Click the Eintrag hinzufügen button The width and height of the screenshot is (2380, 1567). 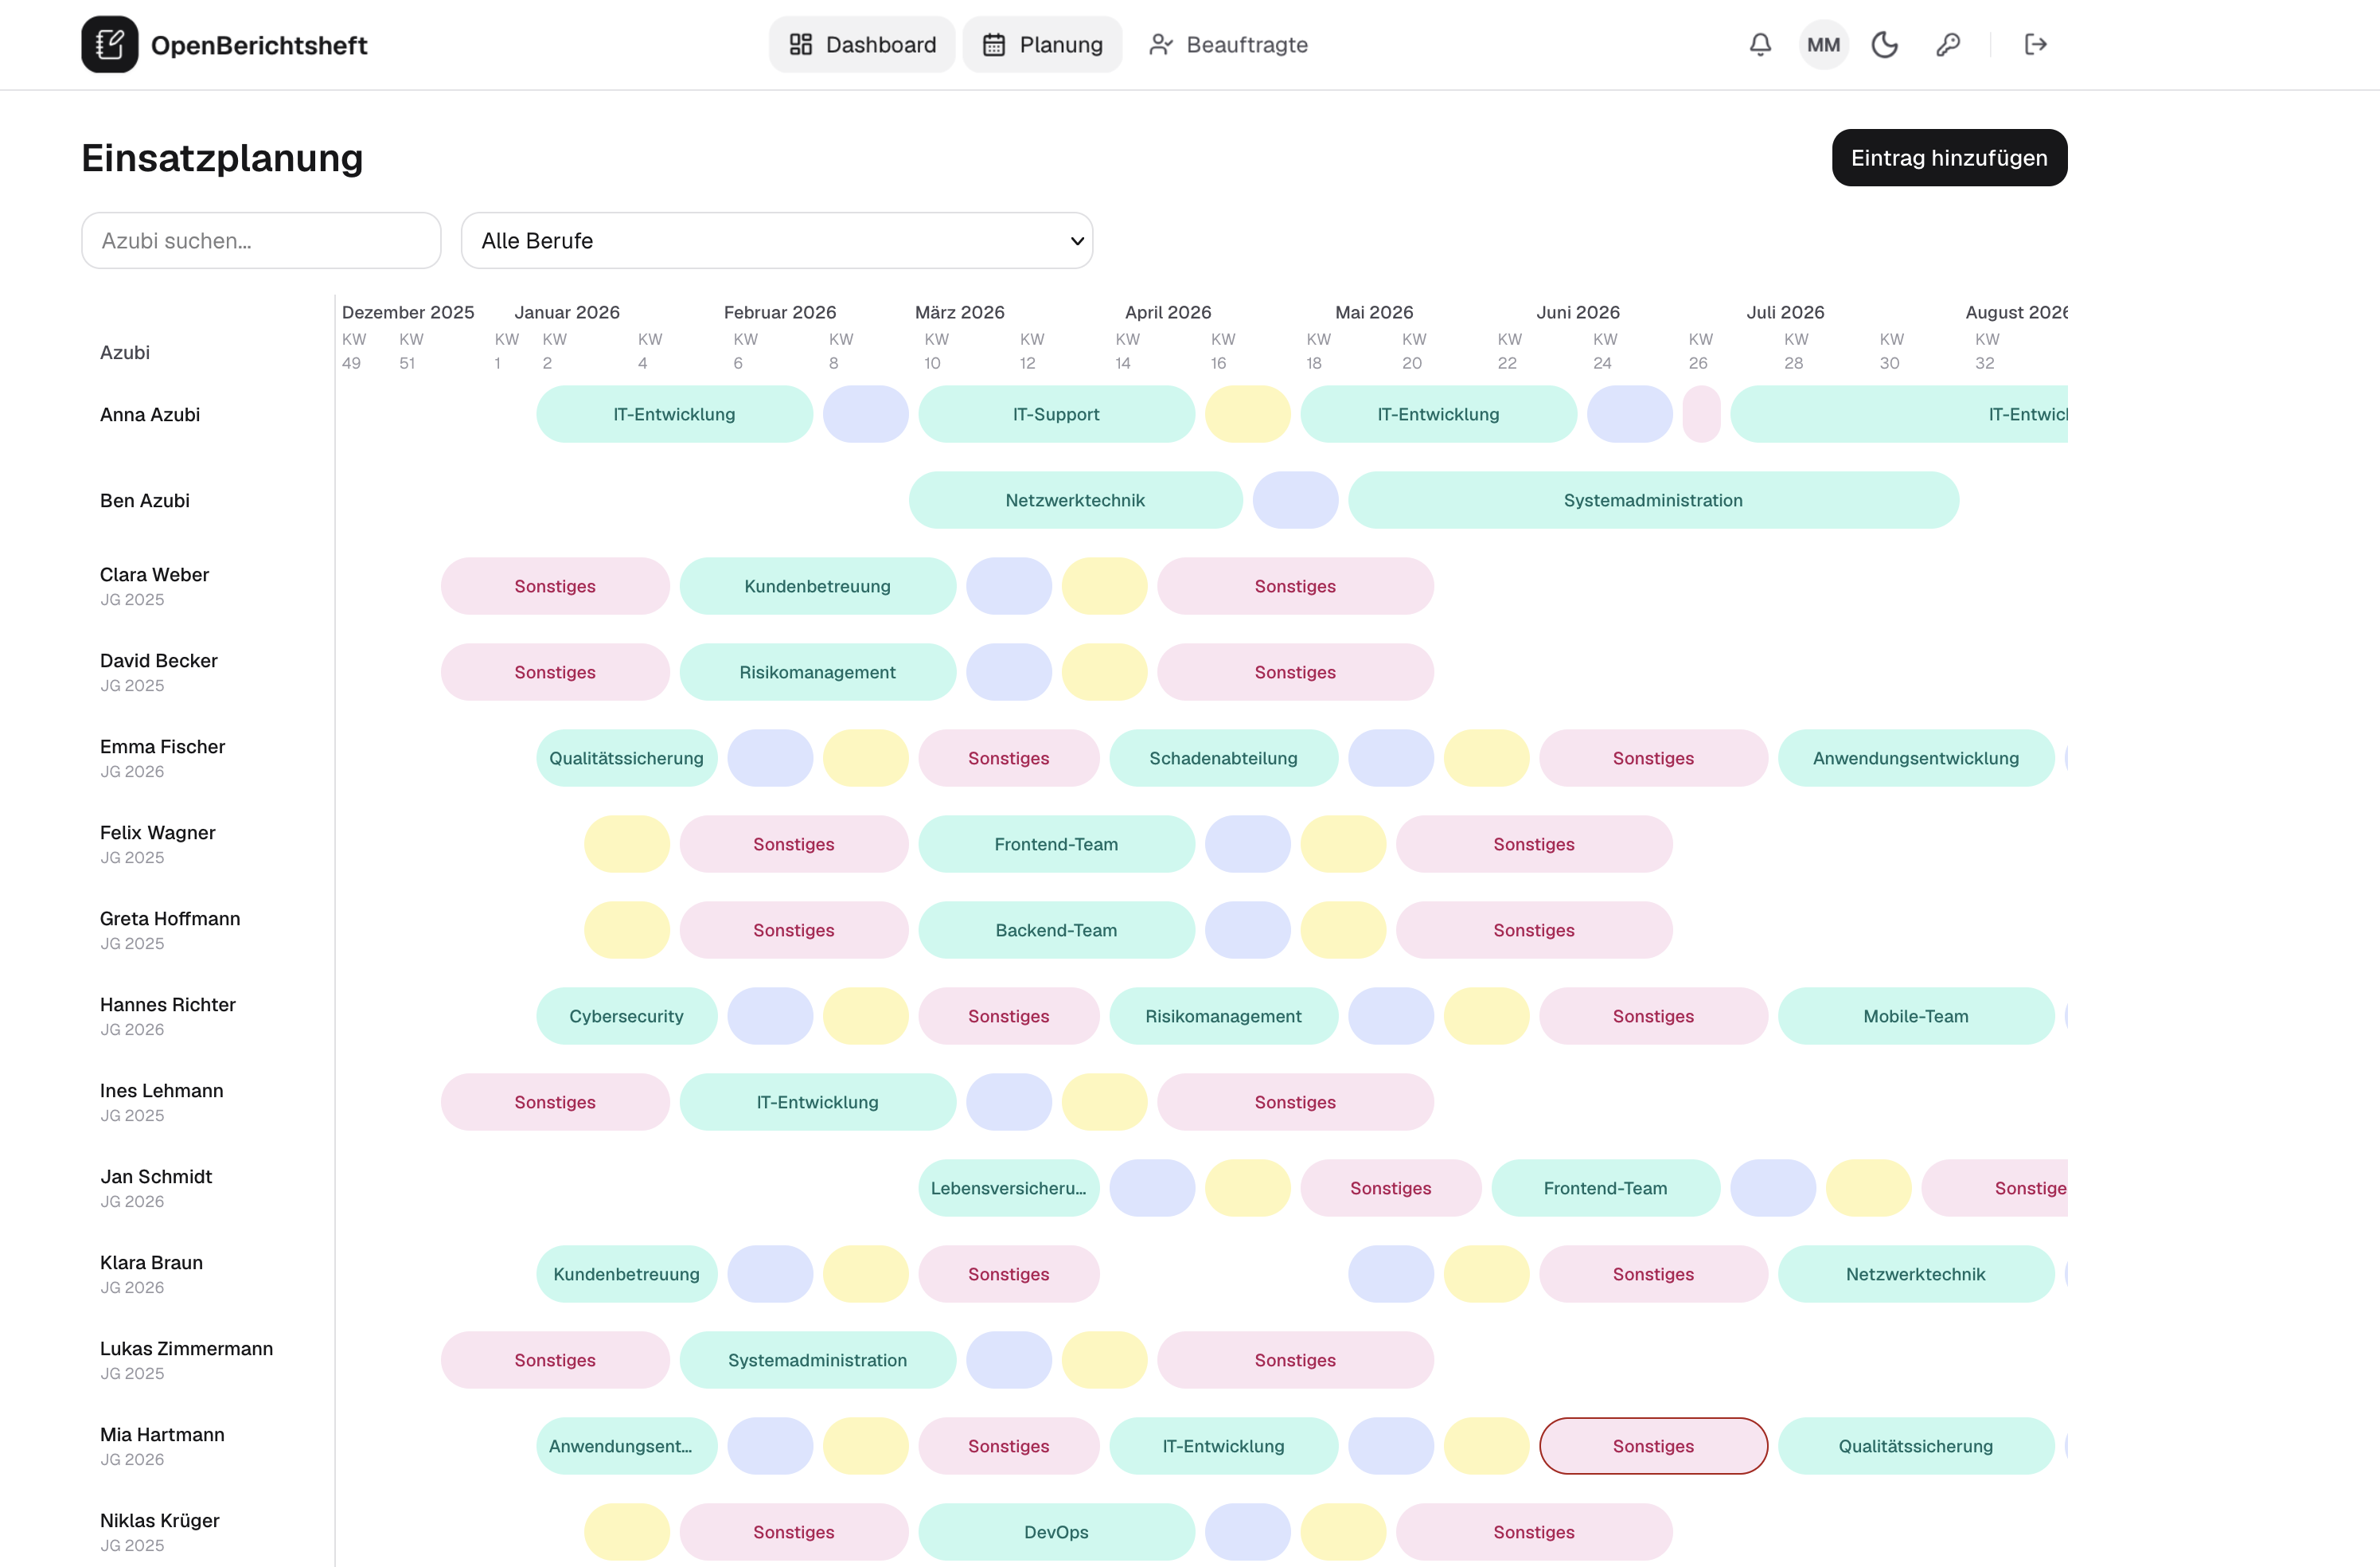[x=1949, y=158]
